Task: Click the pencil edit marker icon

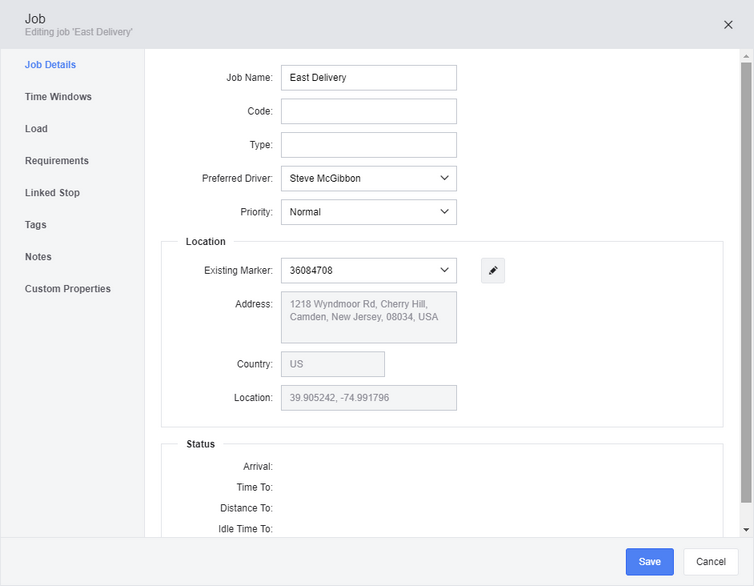Action: tap(493, 271)
